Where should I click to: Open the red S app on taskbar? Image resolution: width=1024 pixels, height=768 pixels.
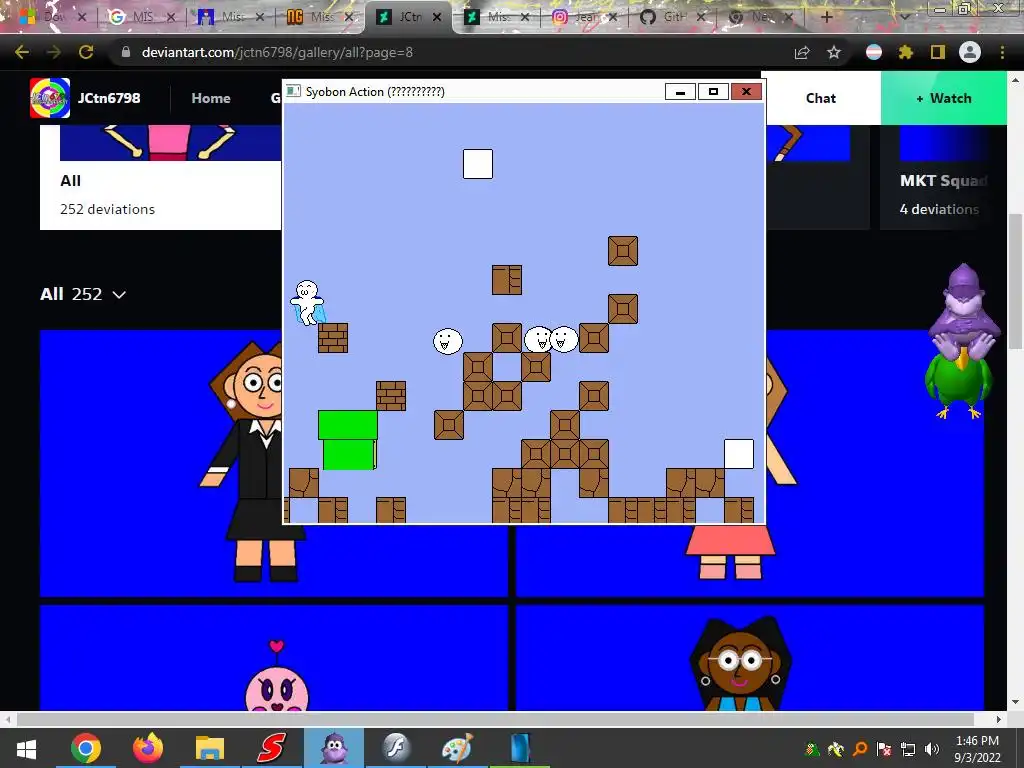[x=272, y=748]
